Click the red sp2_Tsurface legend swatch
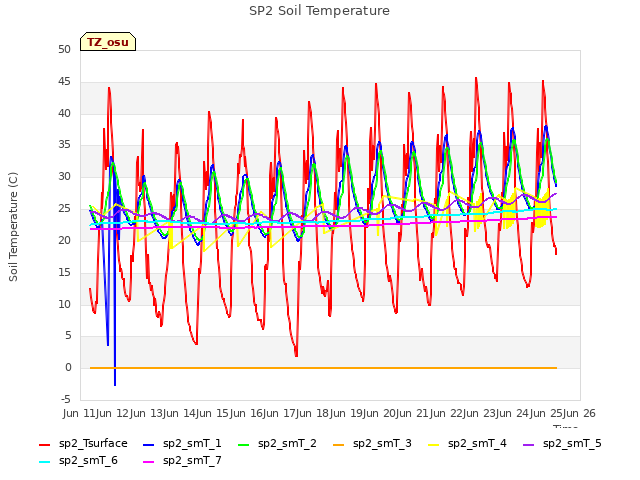This screenshot has width=640, height=480. [44, 444]
